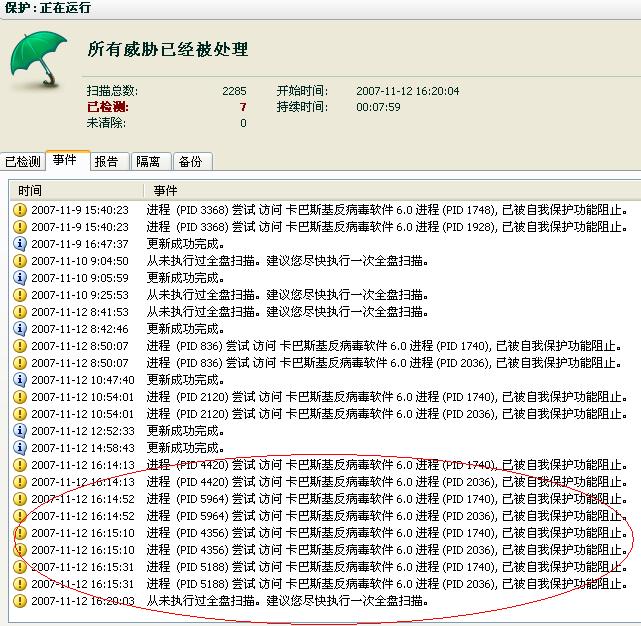Click the scan total value 2285
Viewport: 641px width, 626px height.
(234, 91)
